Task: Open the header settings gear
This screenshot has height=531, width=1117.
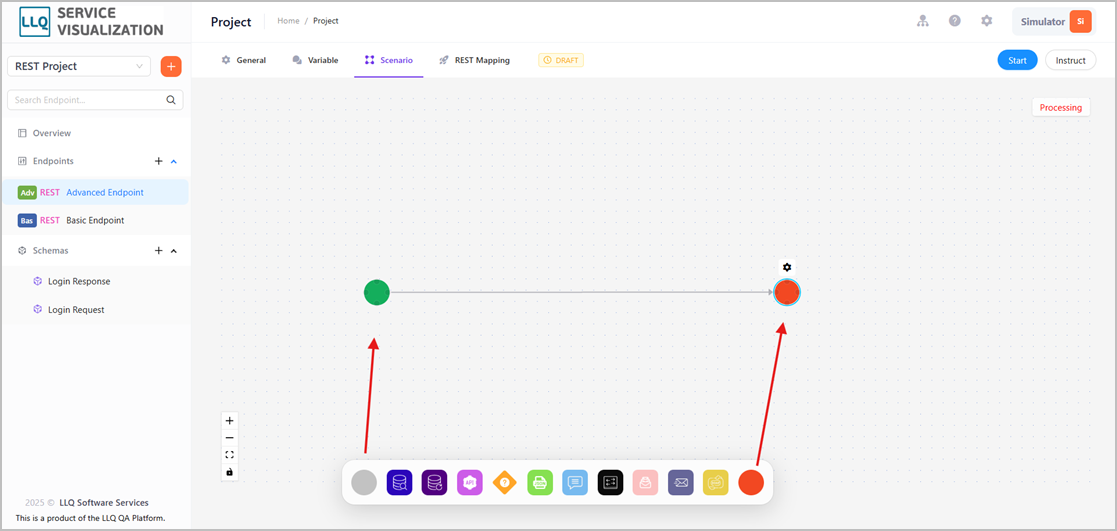Action: [987, 21]
